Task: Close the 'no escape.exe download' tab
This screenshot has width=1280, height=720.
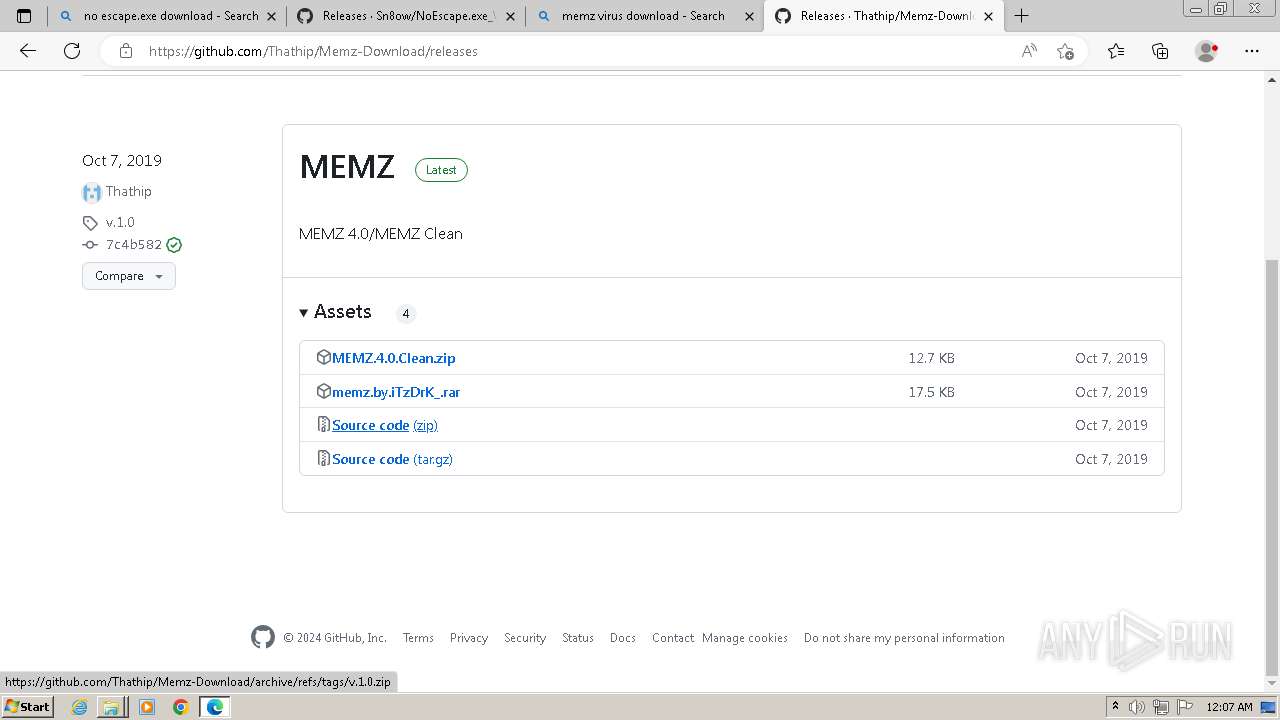Action: pos(271,16)
